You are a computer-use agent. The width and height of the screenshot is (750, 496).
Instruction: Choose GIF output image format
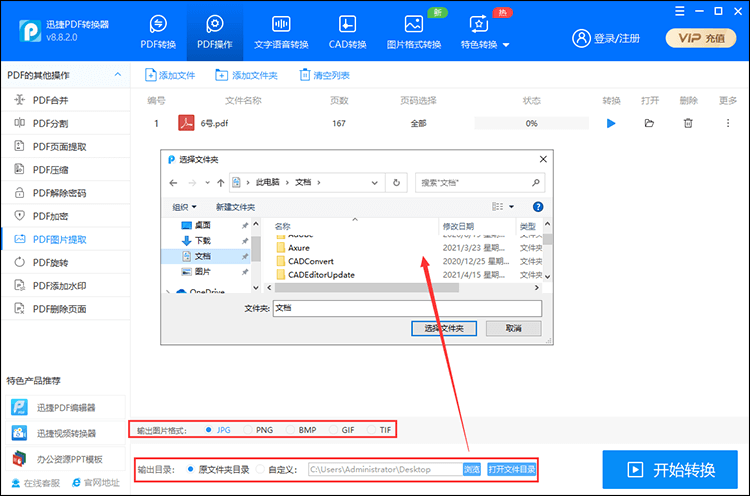tap(342, 430)
